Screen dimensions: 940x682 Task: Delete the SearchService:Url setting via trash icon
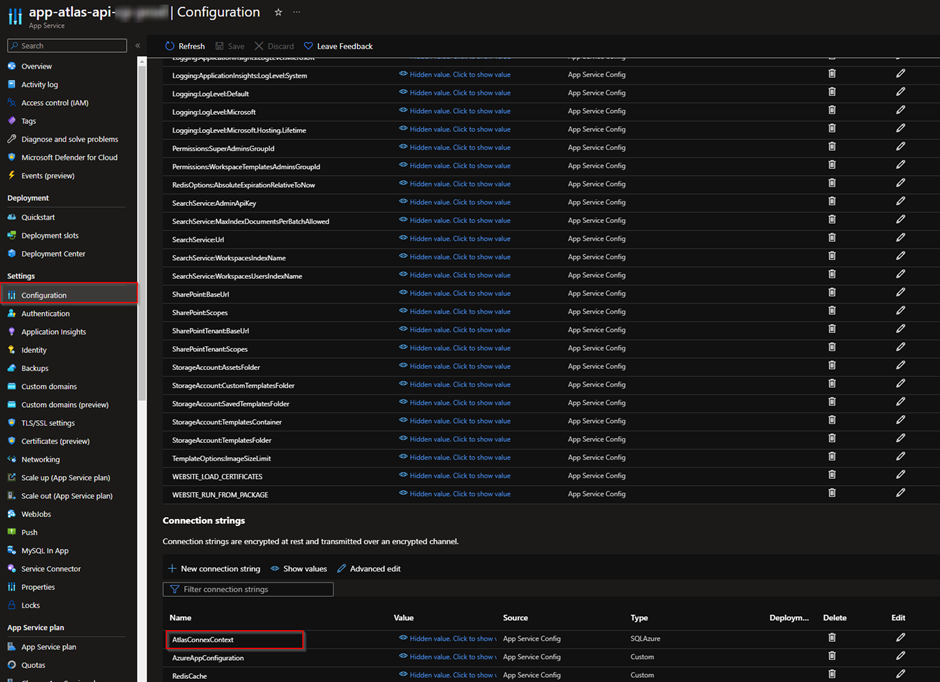pos(832,238)
